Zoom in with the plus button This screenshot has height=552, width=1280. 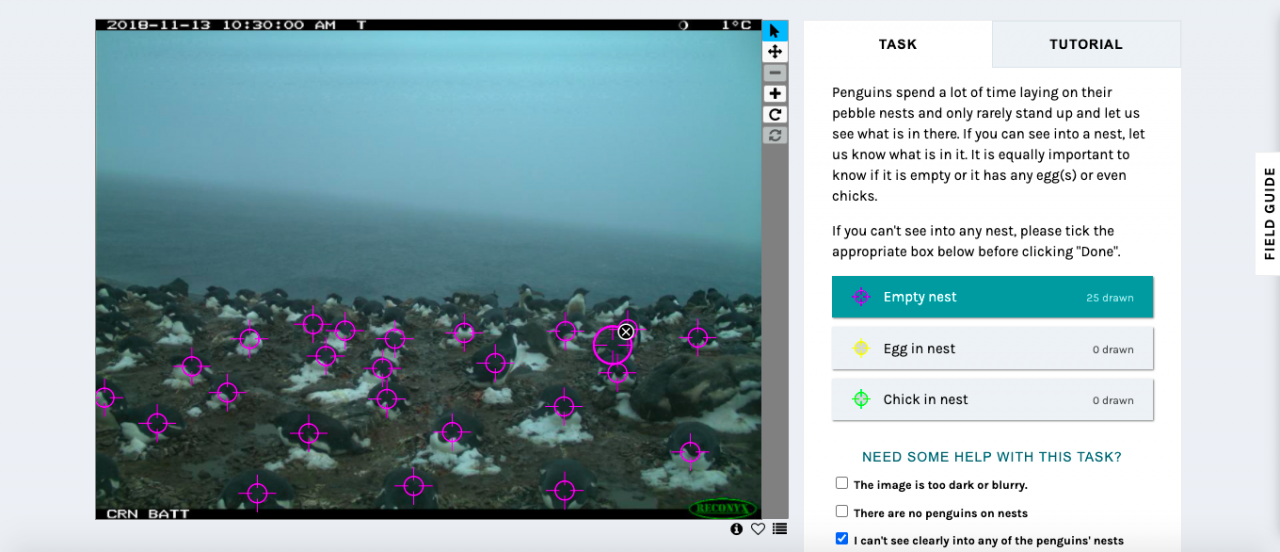coord(775,94)
